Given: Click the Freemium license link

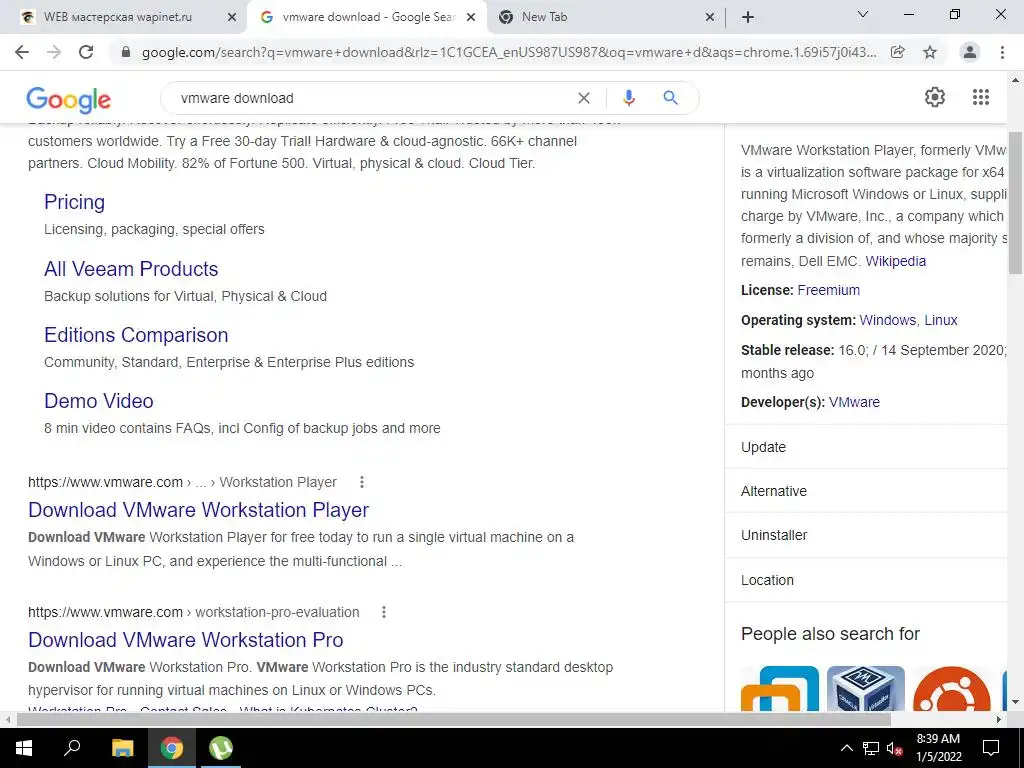Looking at the screenshot, I should (829, 290).
